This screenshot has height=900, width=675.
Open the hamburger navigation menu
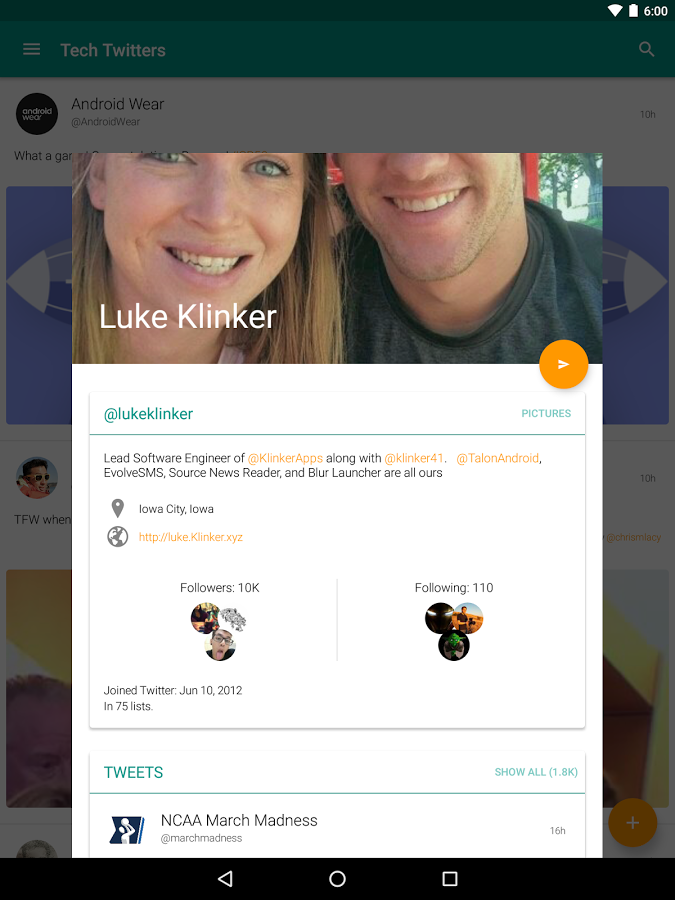(32, 49)
